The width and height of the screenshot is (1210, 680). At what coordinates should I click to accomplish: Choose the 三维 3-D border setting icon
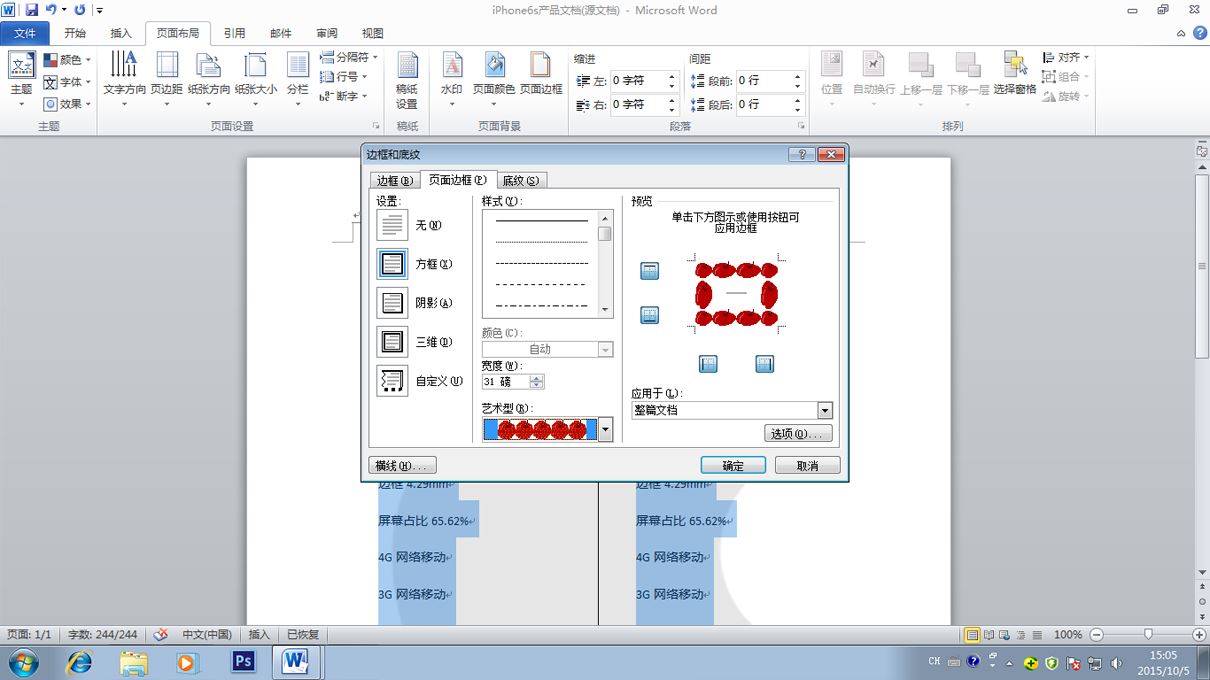point(392,342)
